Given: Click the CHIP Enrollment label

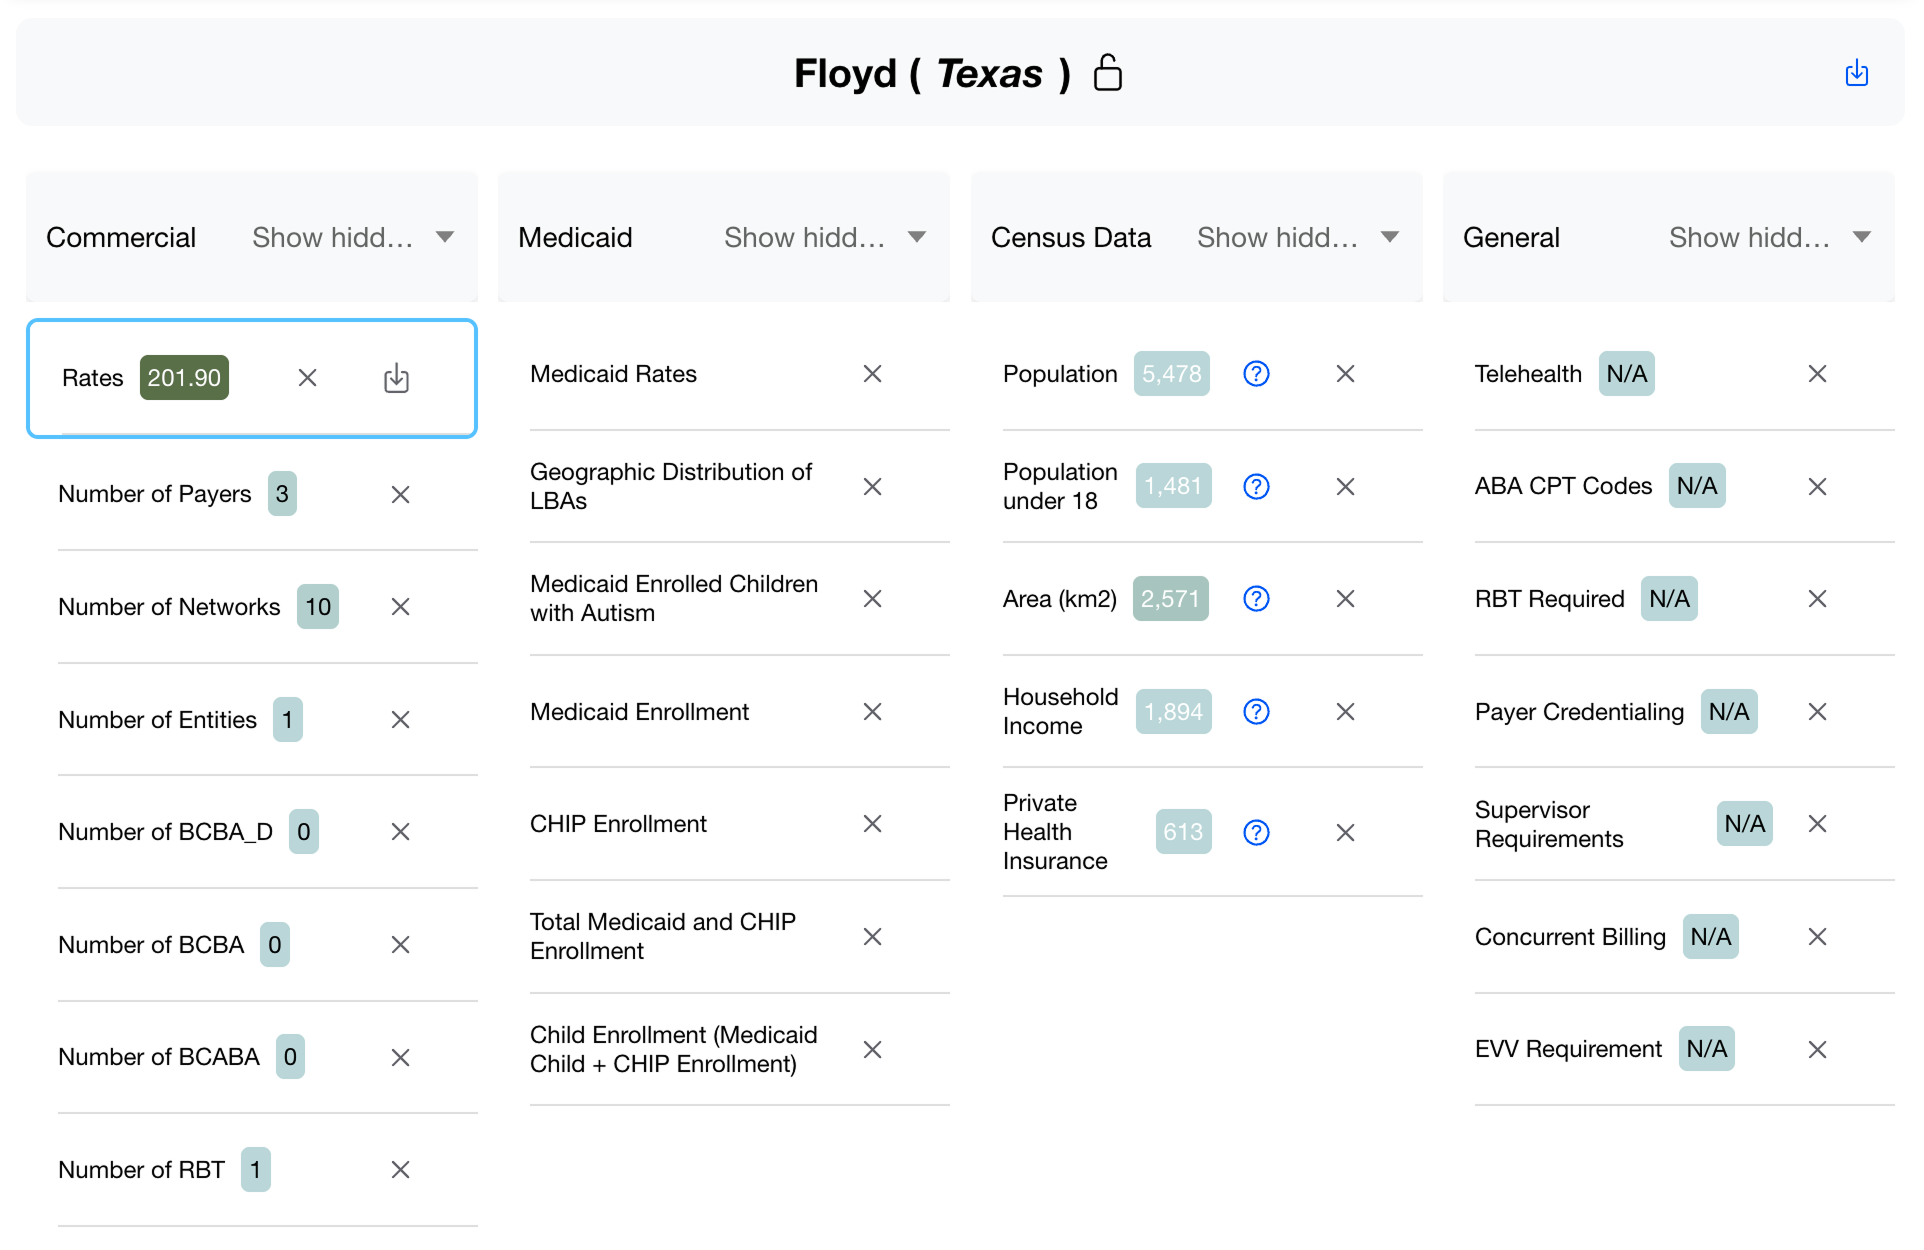Looking at the screenshot, I should [618, 824].
